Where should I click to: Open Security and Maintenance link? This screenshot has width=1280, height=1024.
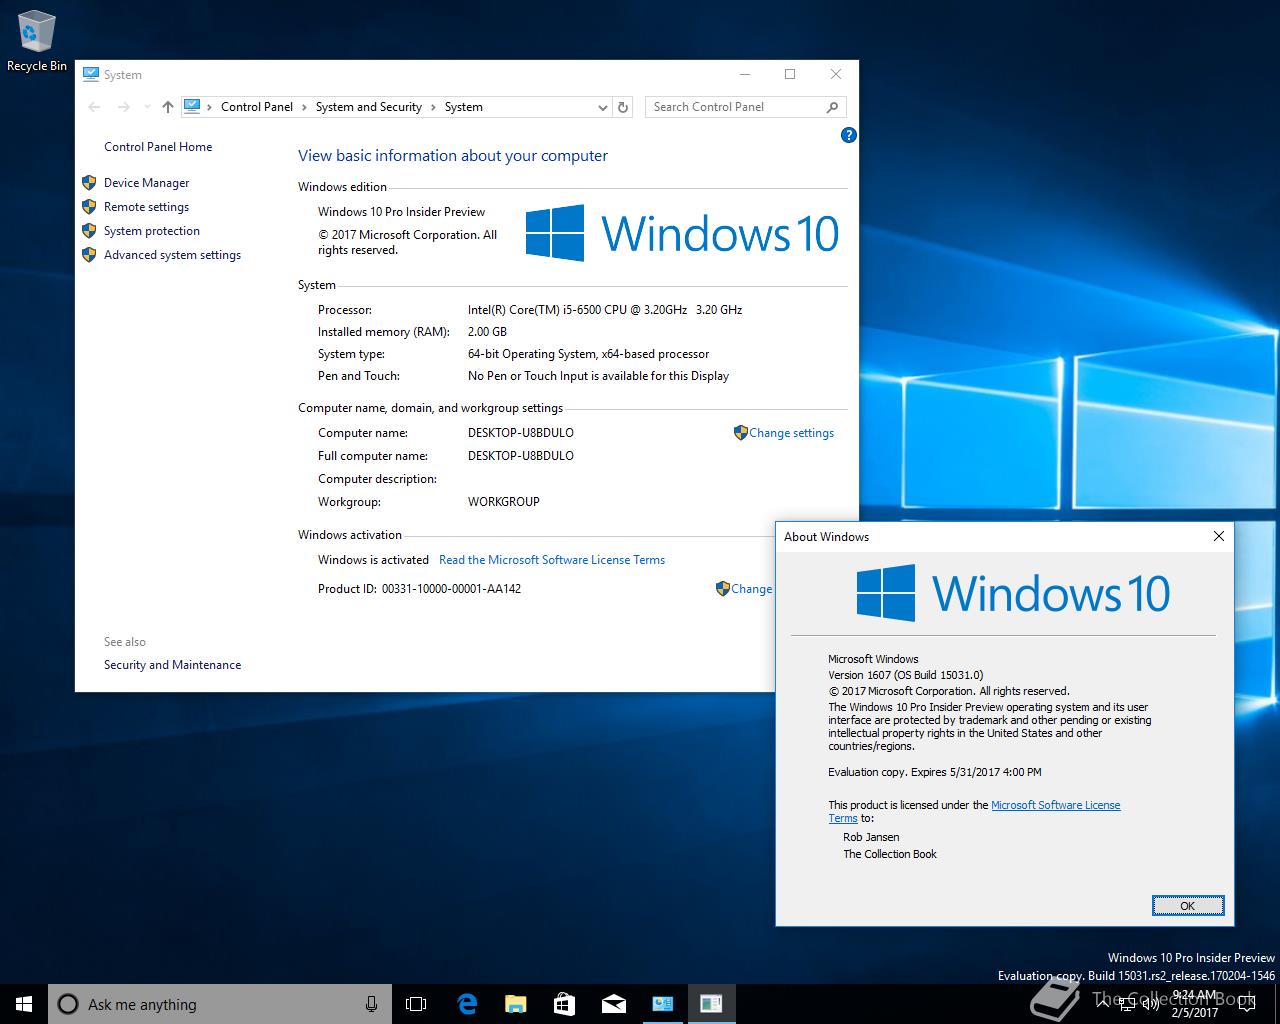pos(172,665)
